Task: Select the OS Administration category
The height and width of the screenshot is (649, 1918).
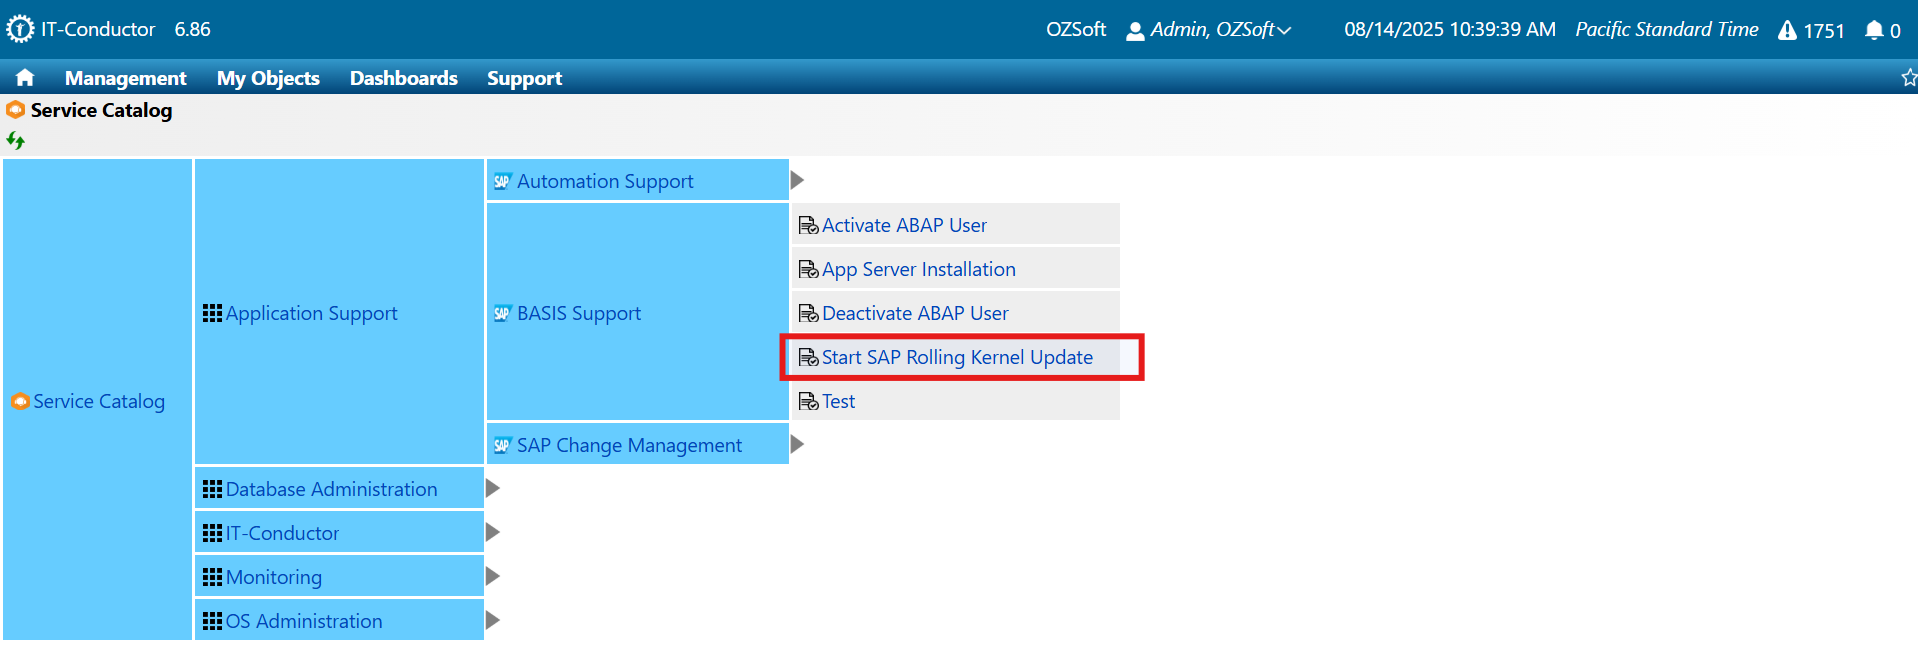Action: click(303, 621)
